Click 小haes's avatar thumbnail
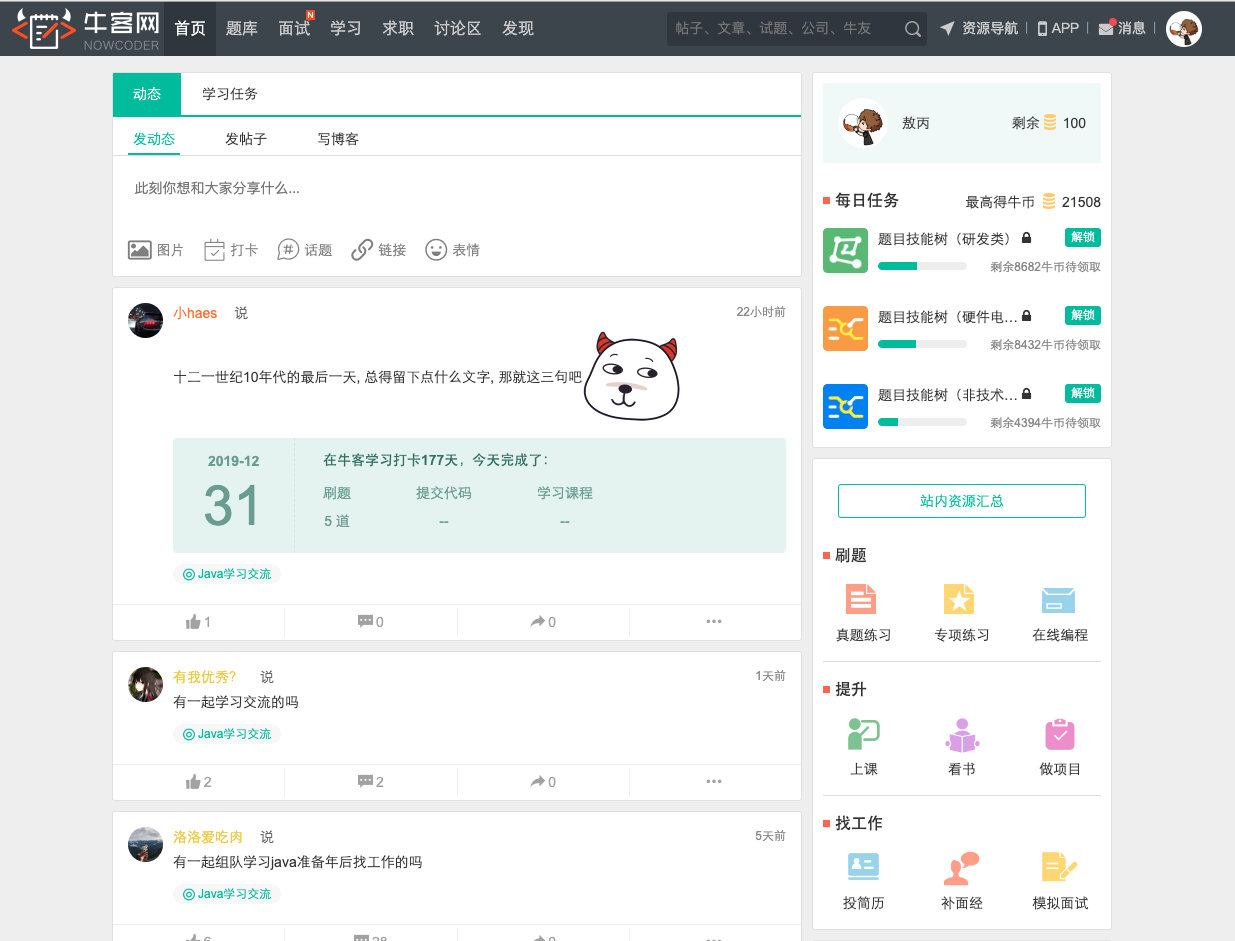 coord(146,320)
